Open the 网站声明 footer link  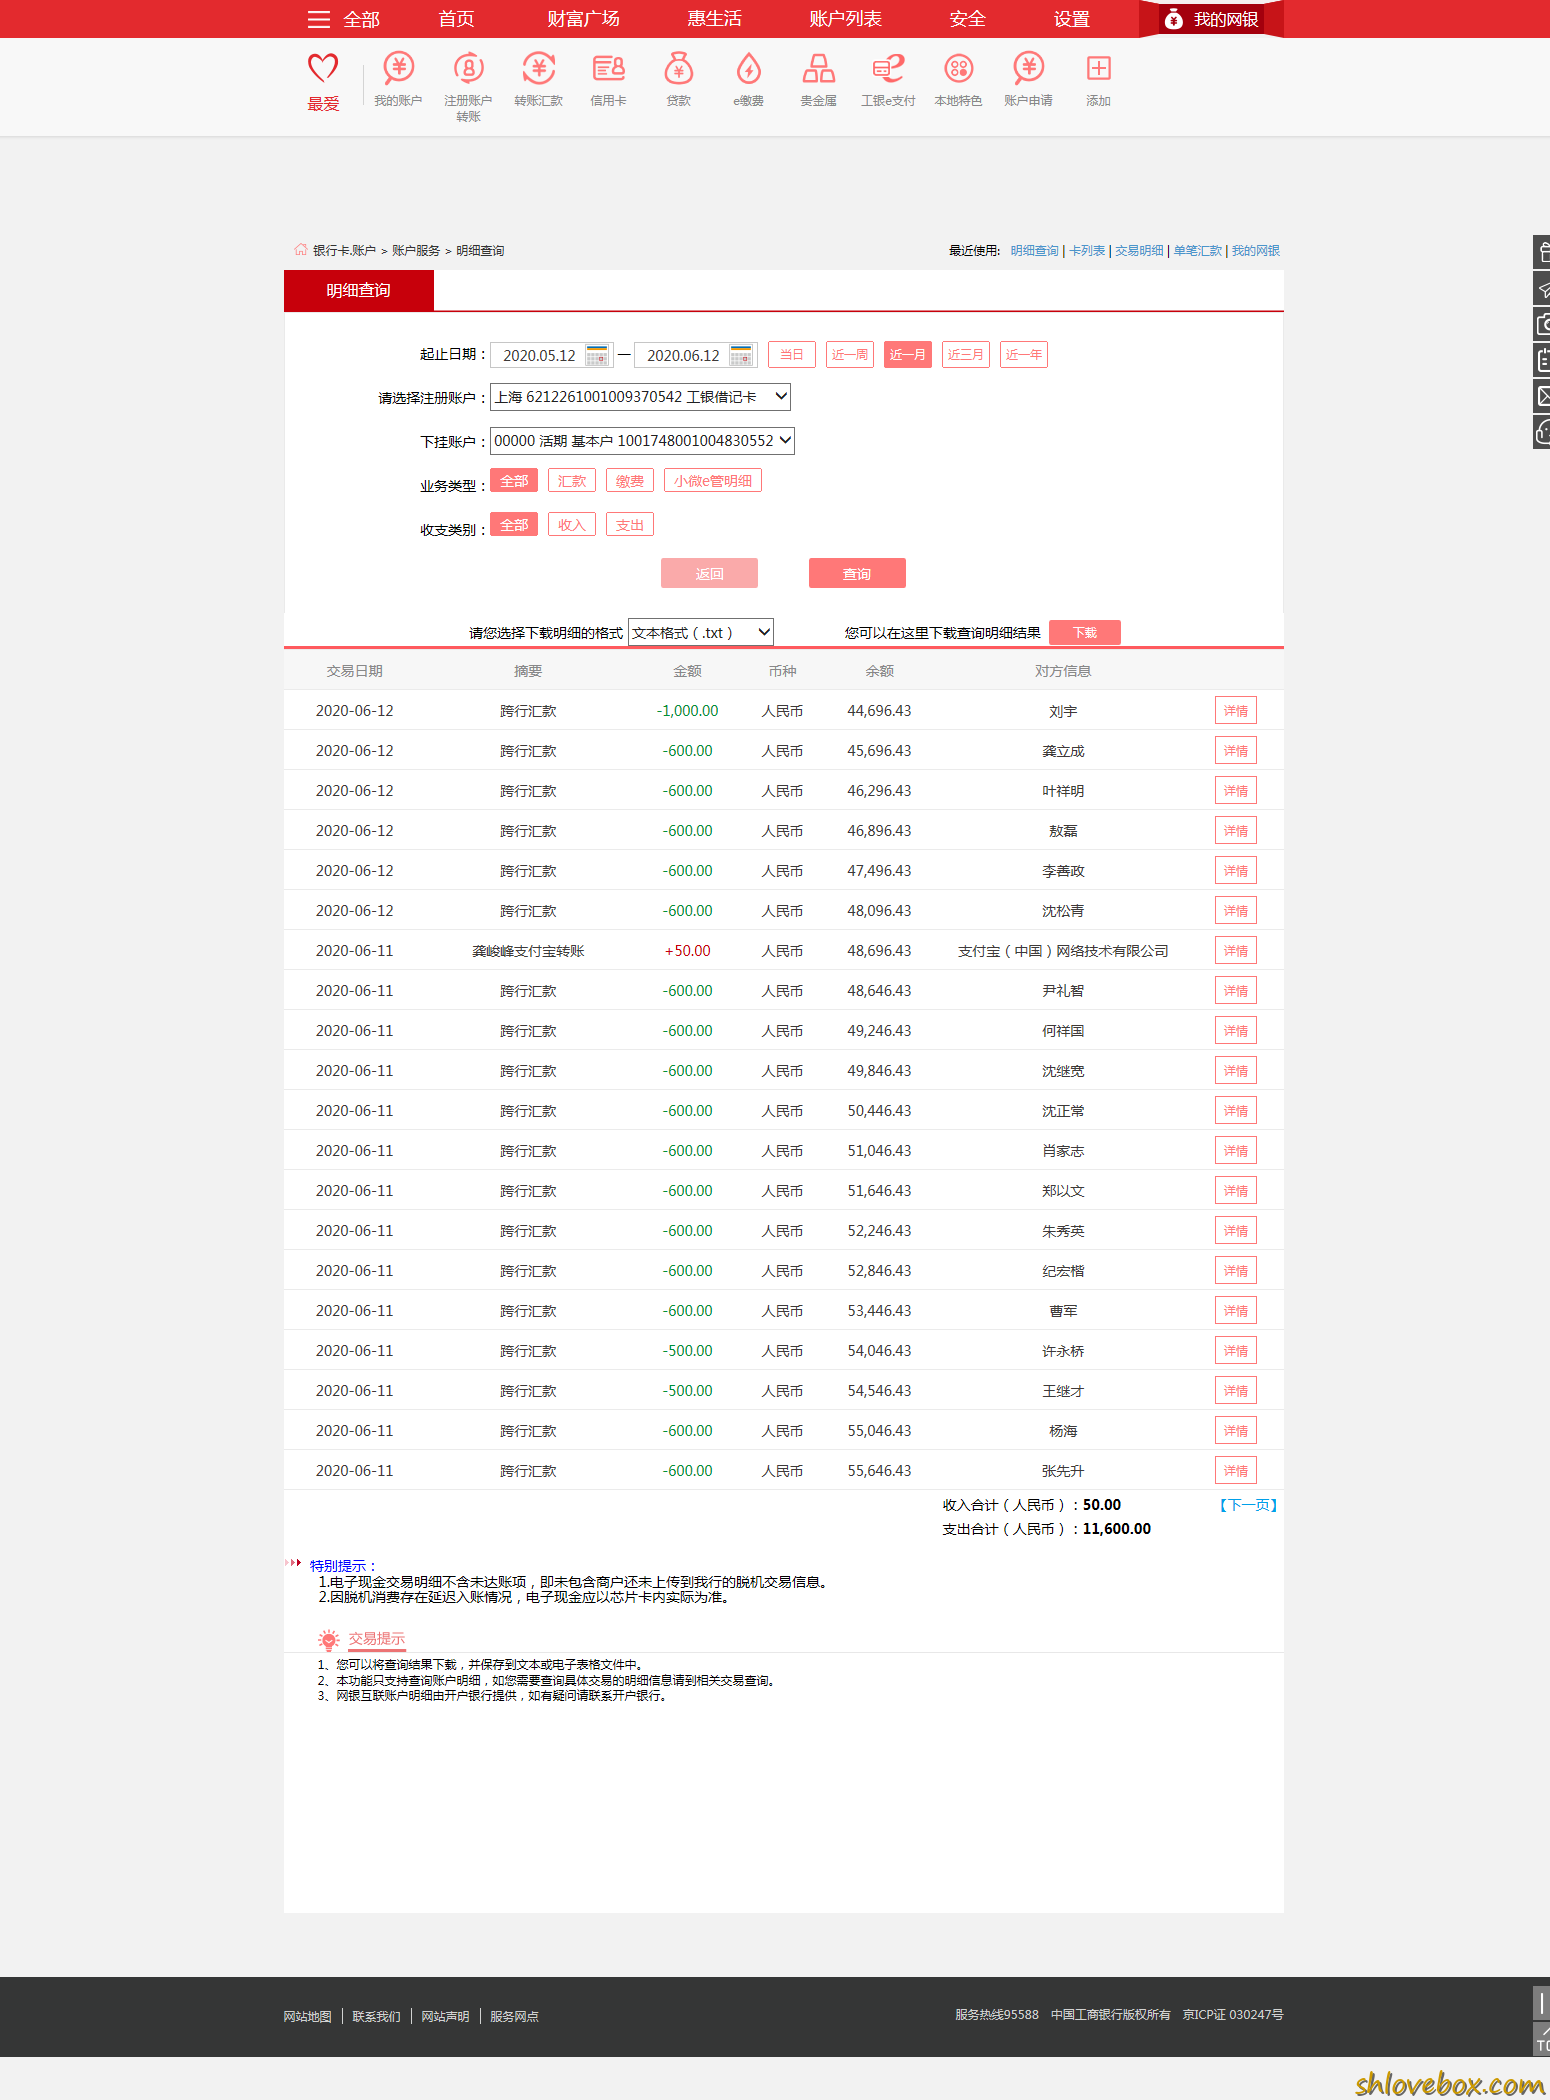coord(445,2016)
